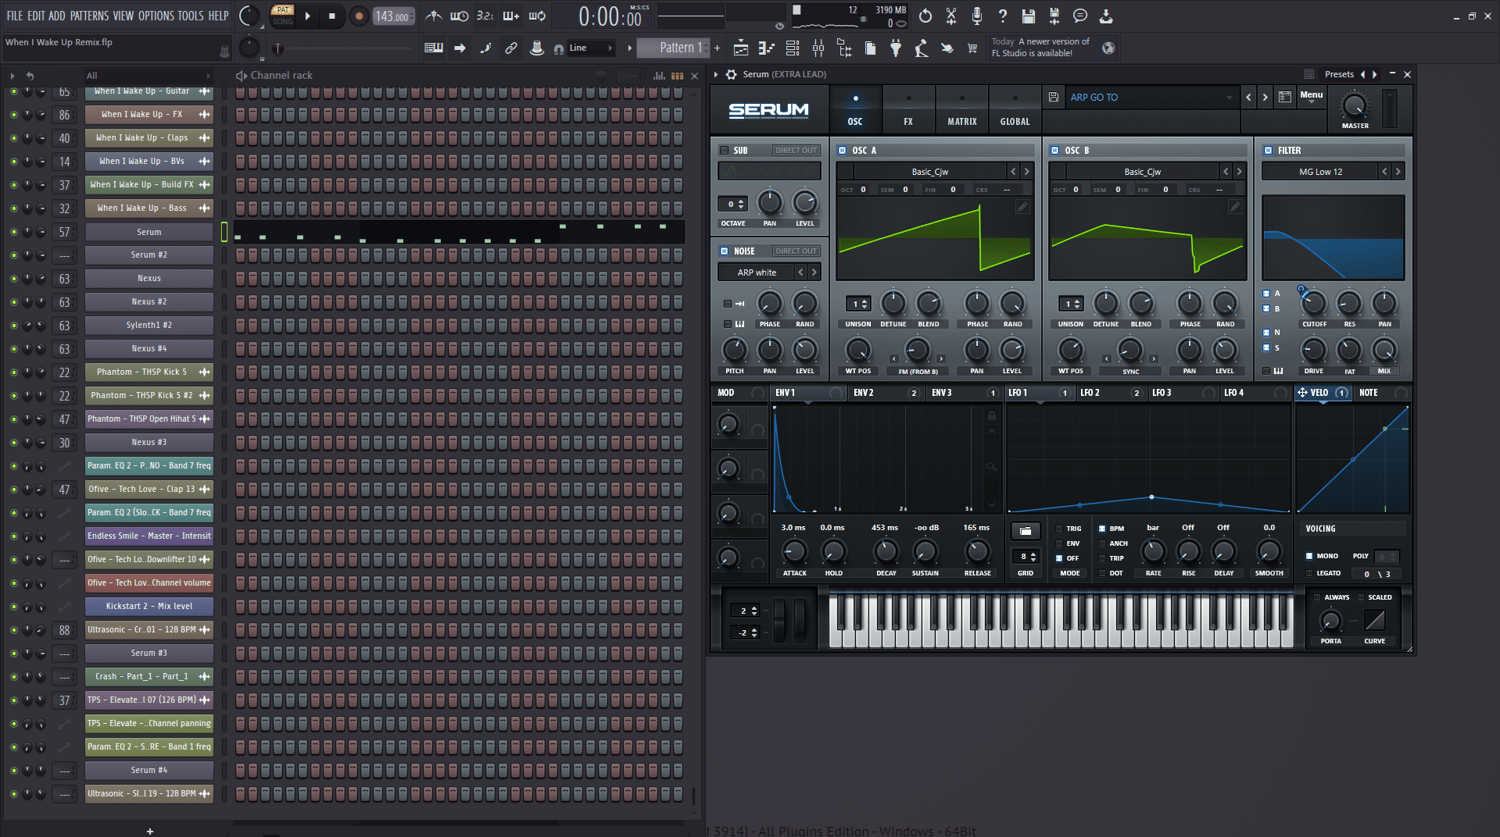Toggle the SUB oscillator enable checkbox
Image resolution: width=1500 pixels, height=837 pixels.
click(x=724, y=150)
